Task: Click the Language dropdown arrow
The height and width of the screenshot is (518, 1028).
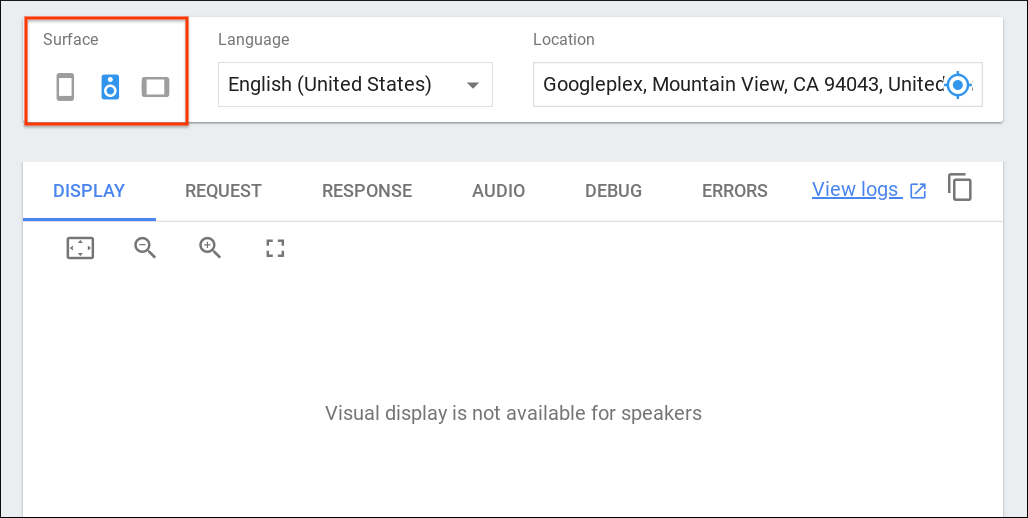Action: [x=473, y=85]
